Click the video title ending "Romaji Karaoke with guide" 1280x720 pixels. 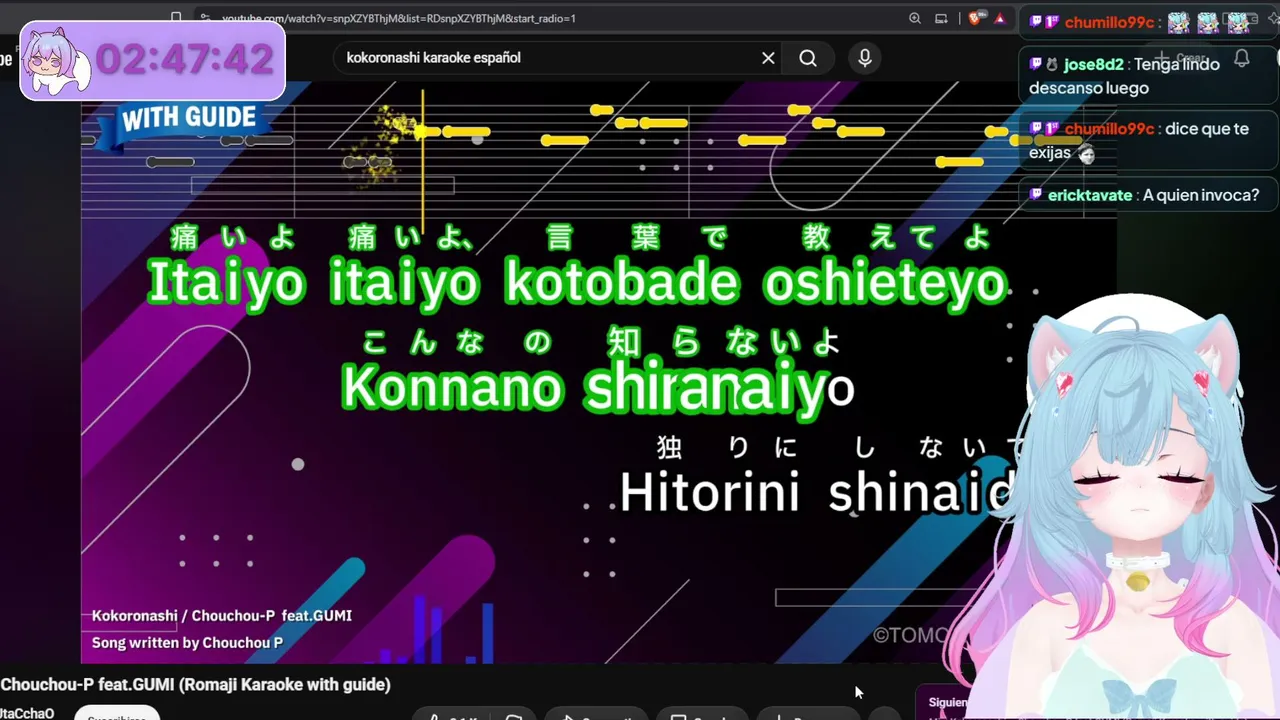(x=195, y=685)
